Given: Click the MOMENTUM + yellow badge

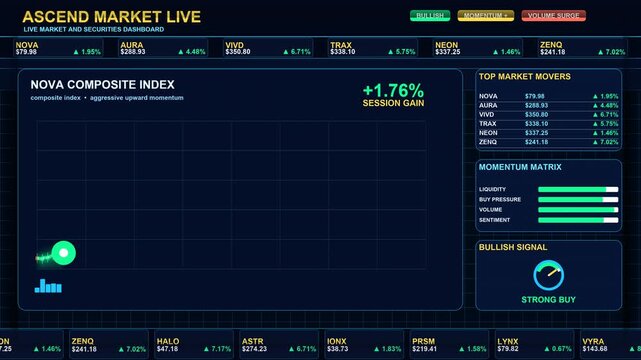Looking at the screenshot, I should 486,16.
